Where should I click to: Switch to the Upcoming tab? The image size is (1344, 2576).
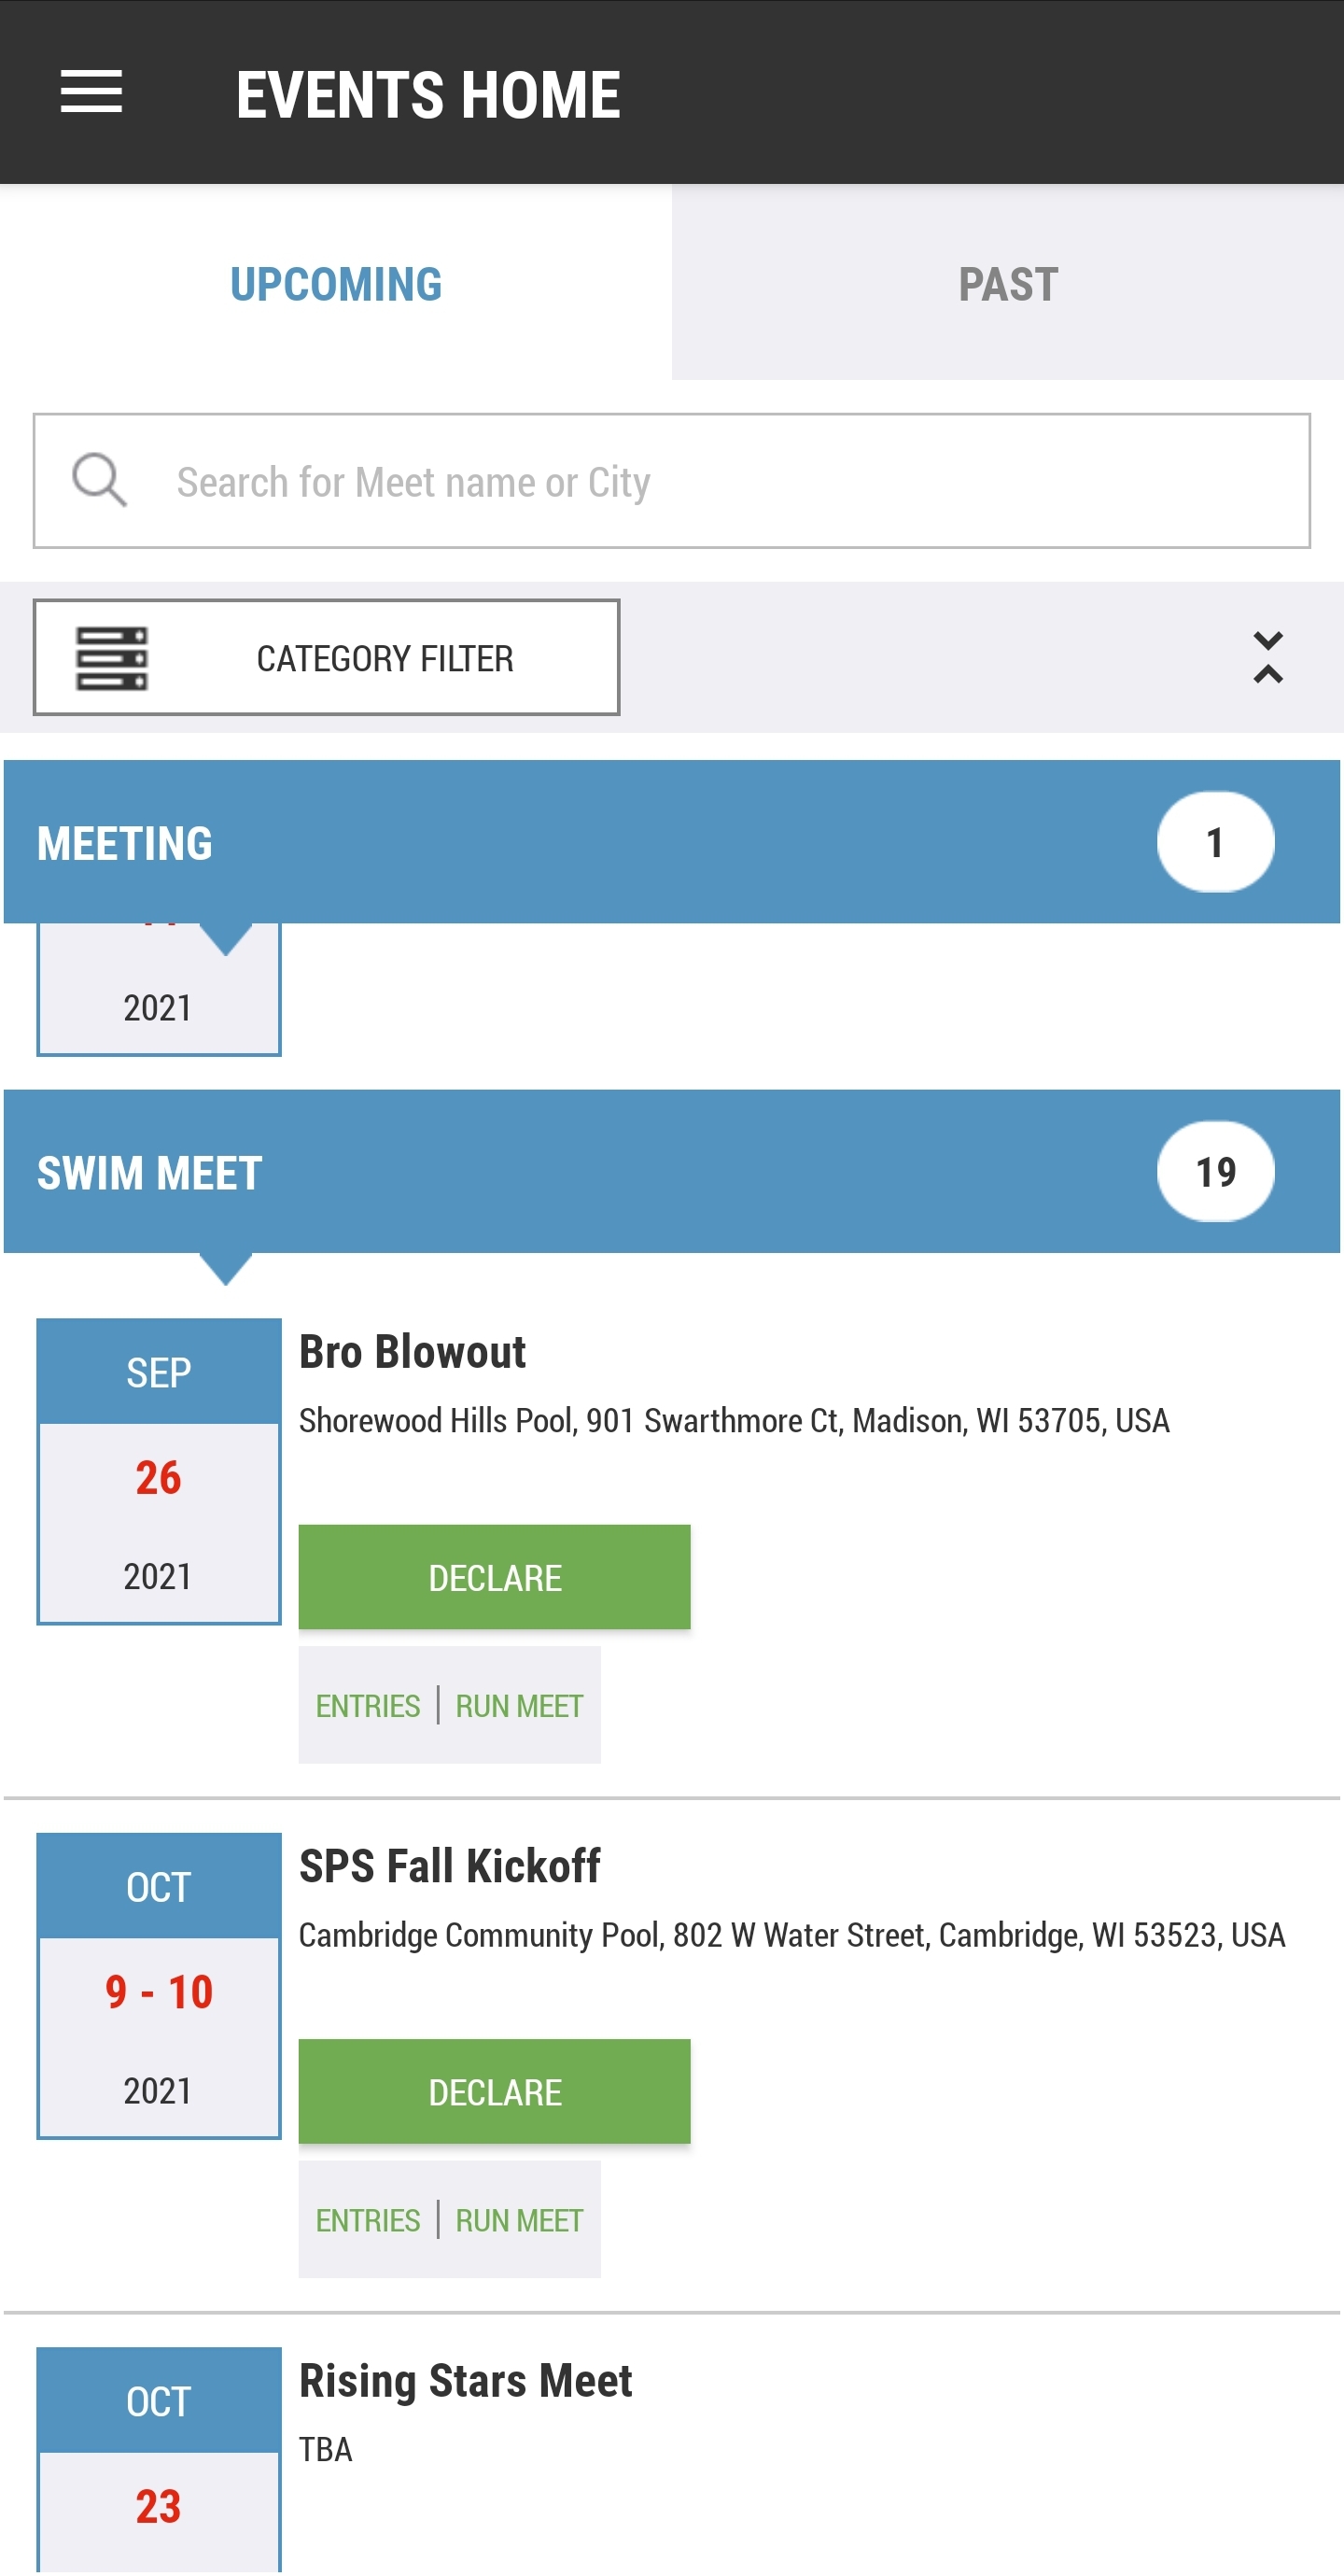pyautogui.click(x=336, y=284)
